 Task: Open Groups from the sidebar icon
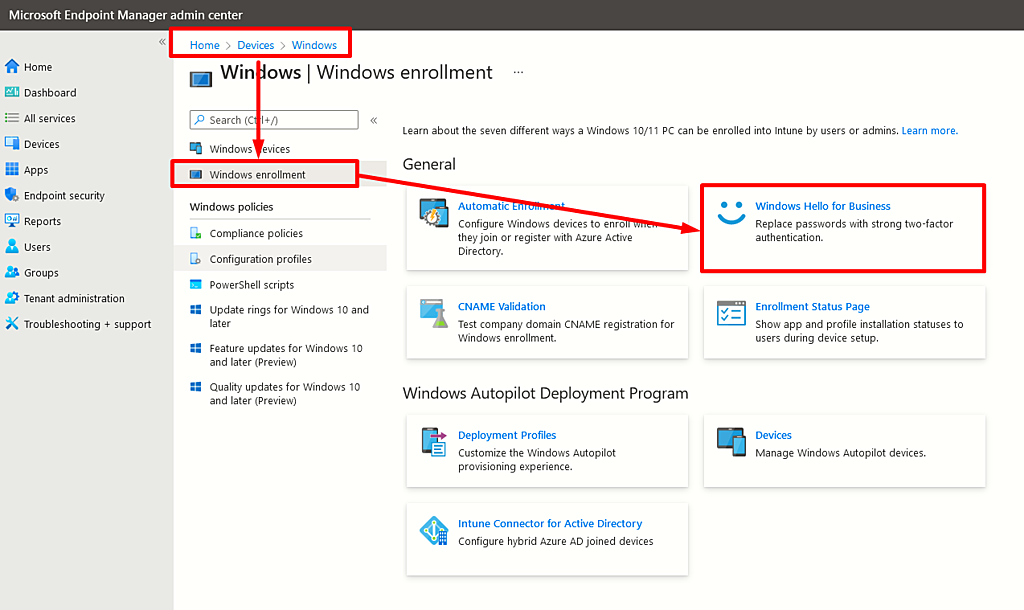coord(14,272)
